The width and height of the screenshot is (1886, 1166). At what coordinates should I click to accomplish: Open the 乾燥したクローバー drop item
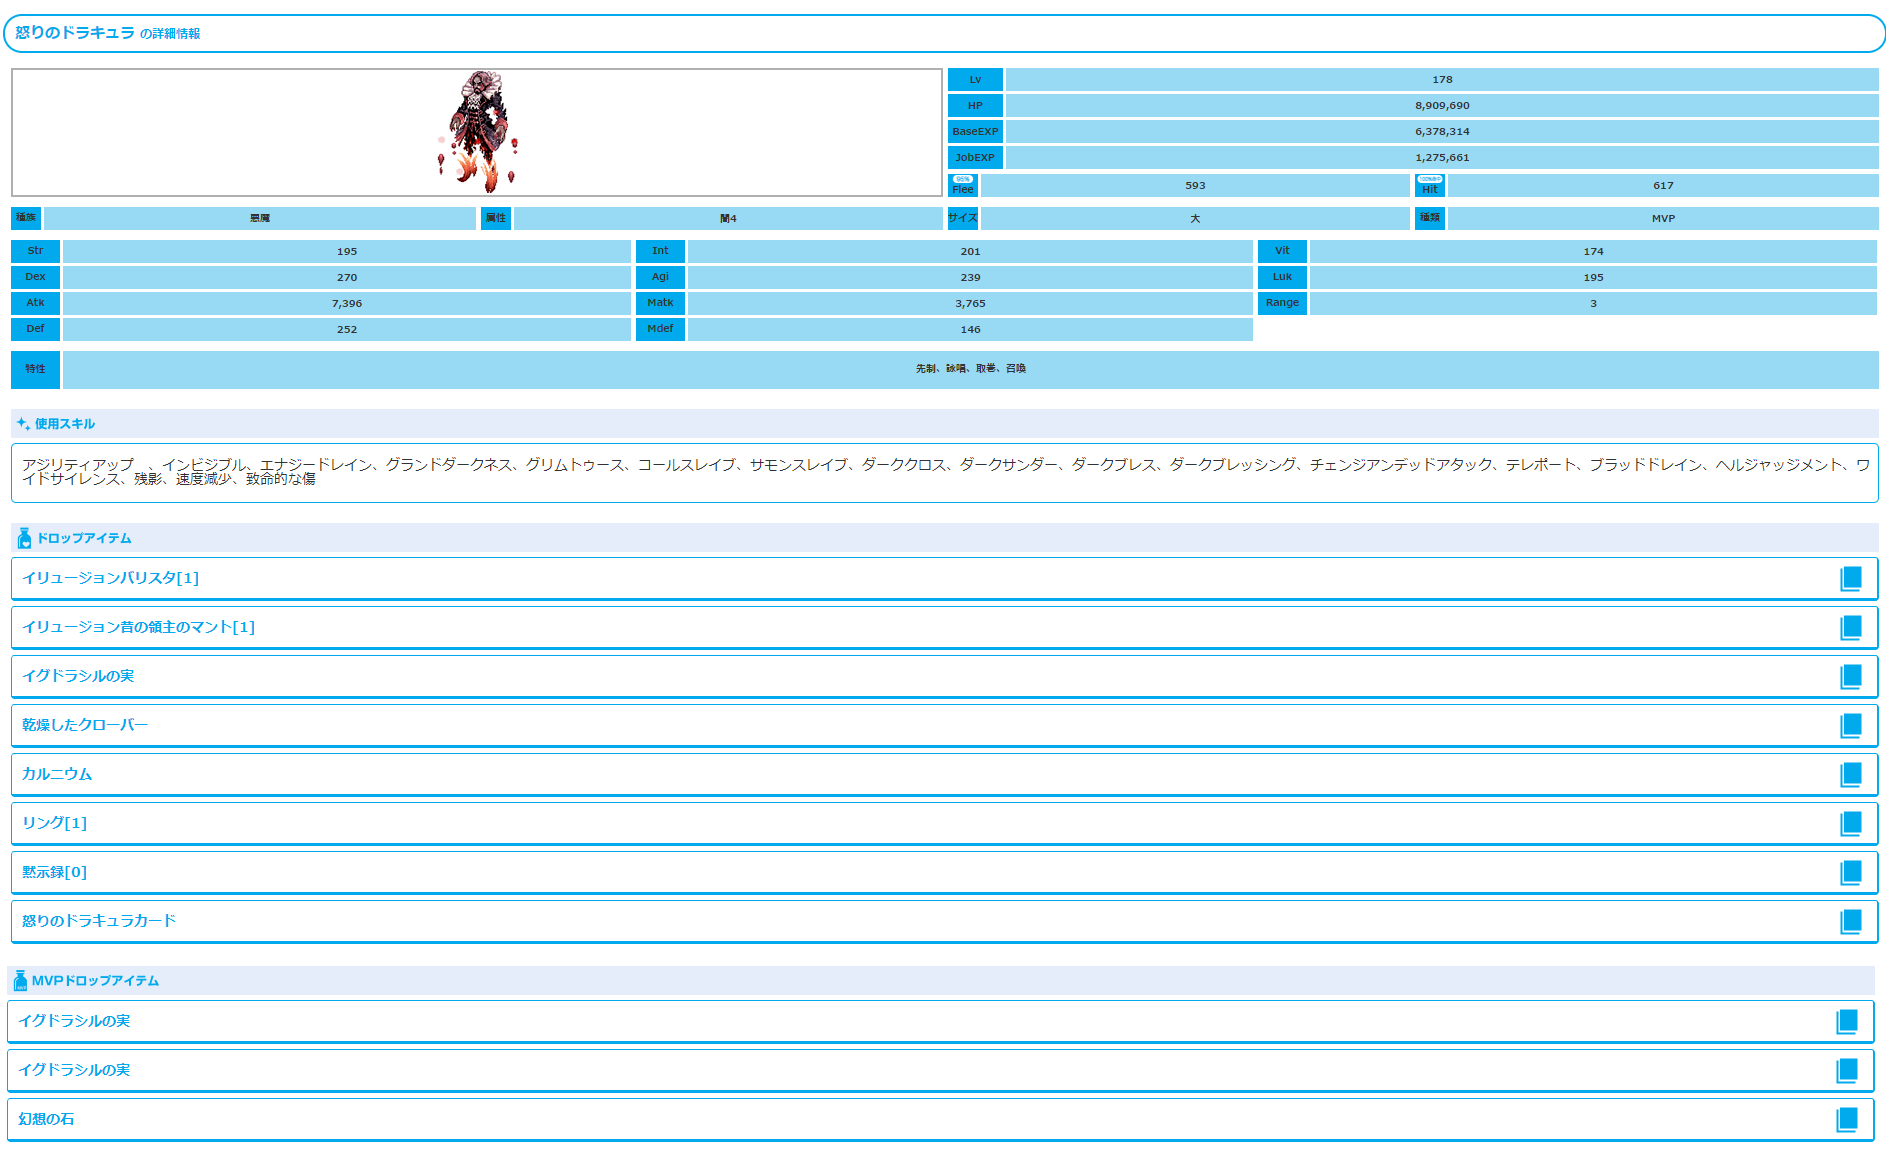[85, 725]
